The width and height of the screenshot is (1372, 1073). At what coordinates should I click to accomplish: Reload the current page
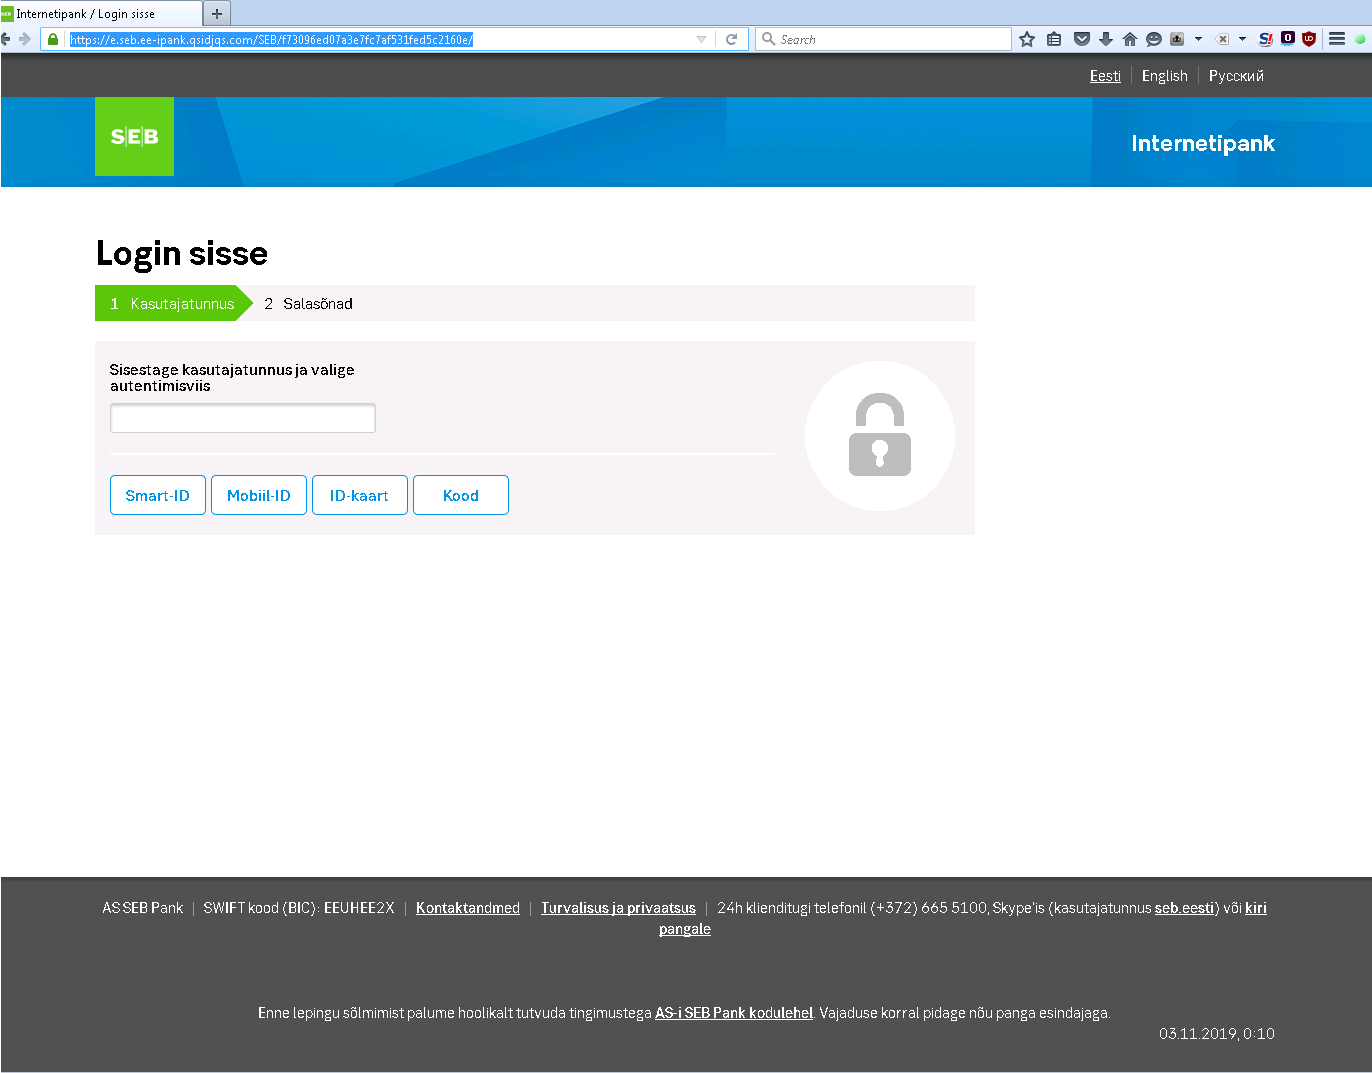pyautogui.click(x=731, y=39)
